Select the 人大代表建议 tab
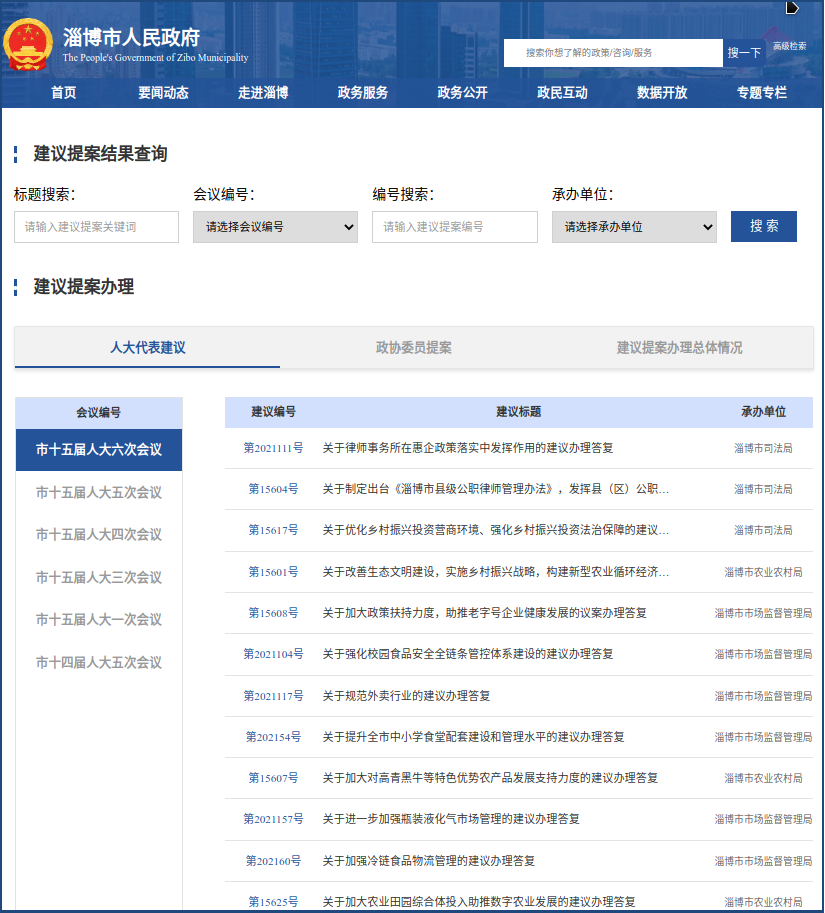 pos(148,348)
